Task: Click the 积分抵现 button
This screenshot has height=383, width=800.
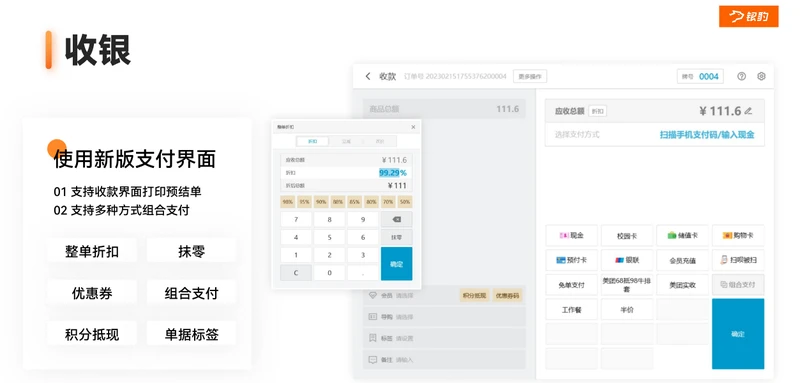Action: pos(474,295)
